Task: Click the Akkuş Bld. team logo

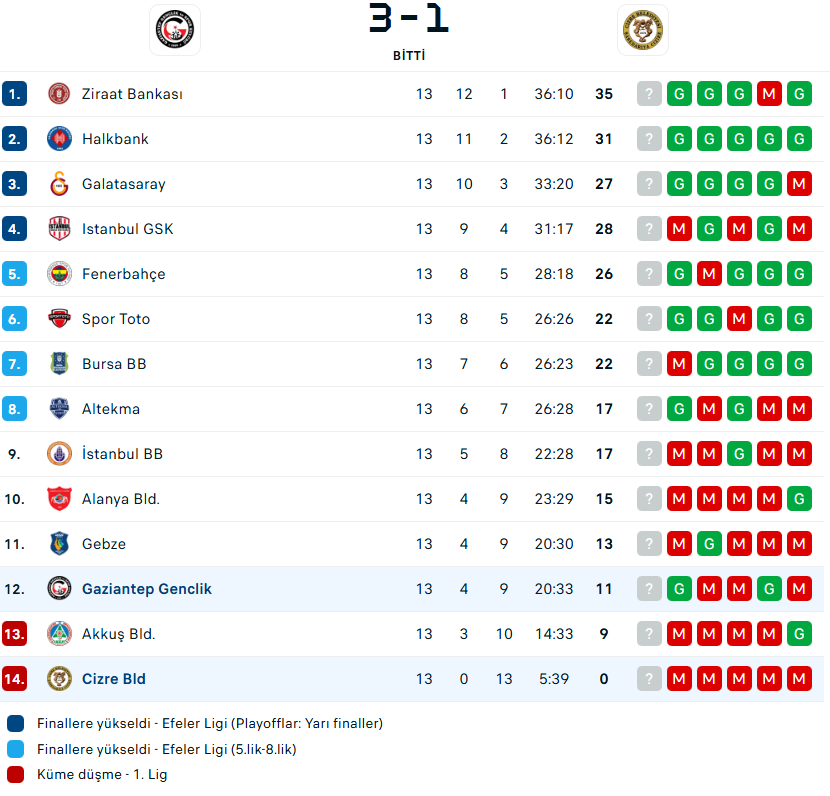Action: (59, 634)
